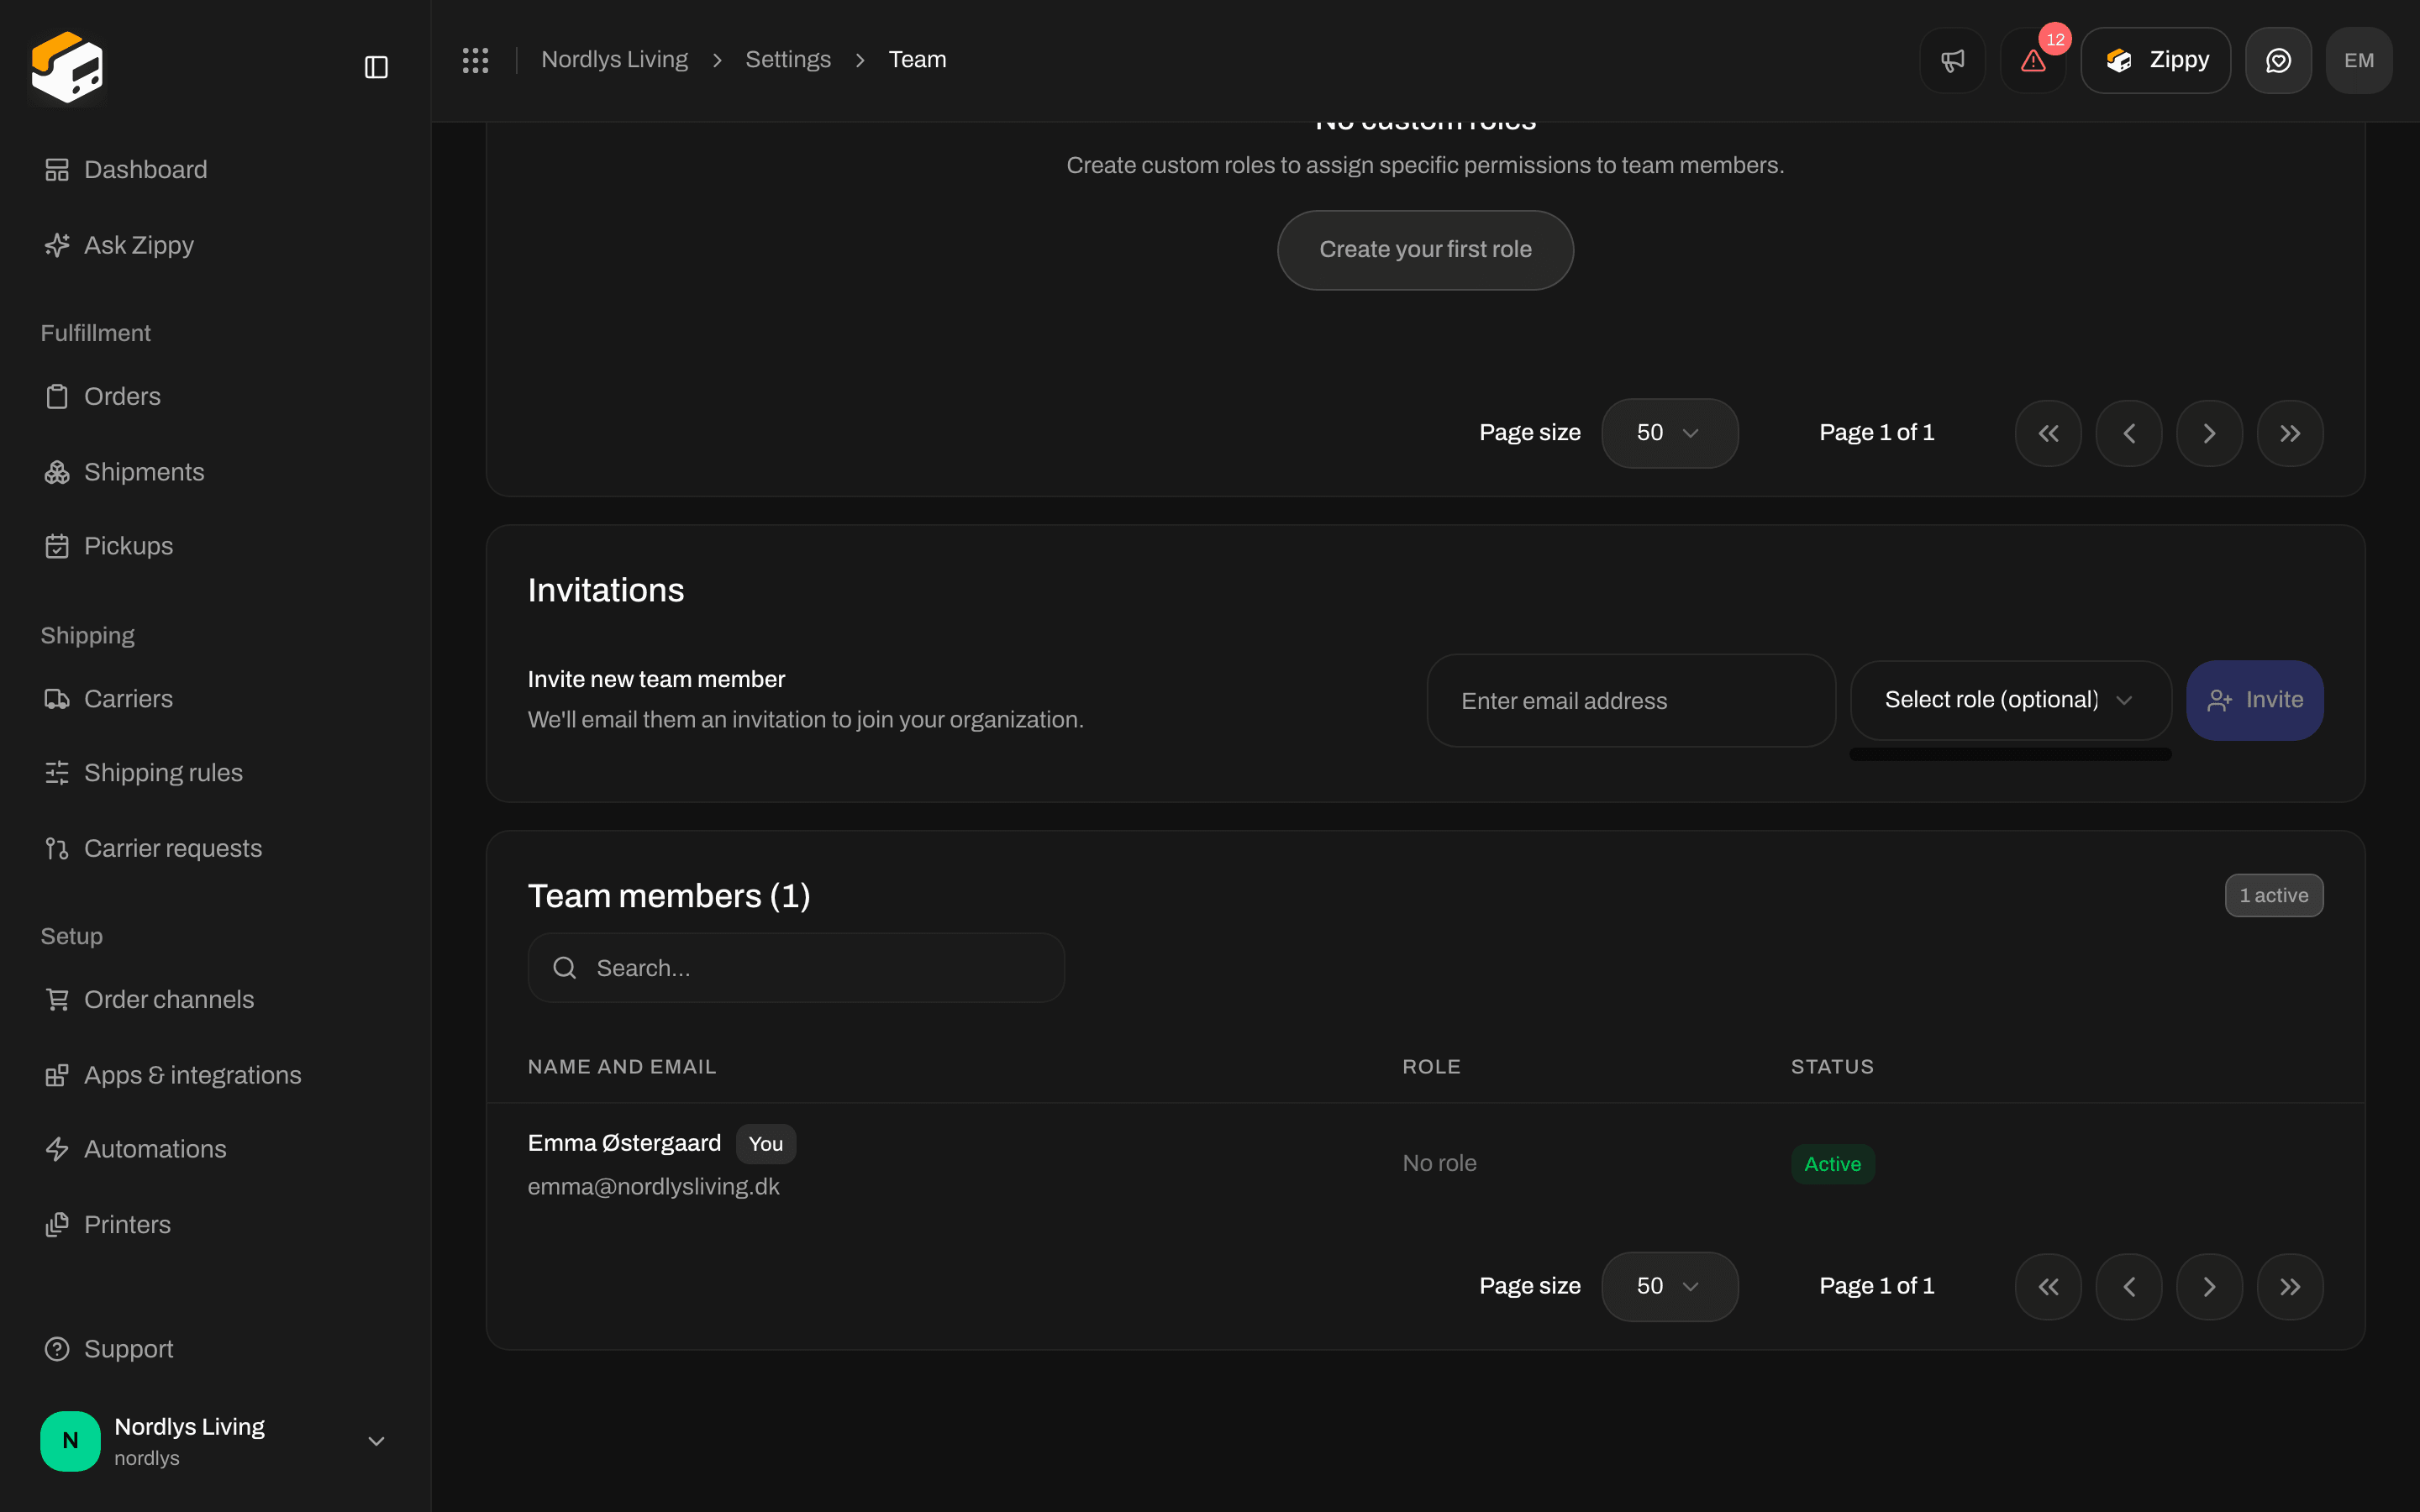Open the Select role (optional) dropdown

[2010, 700]
